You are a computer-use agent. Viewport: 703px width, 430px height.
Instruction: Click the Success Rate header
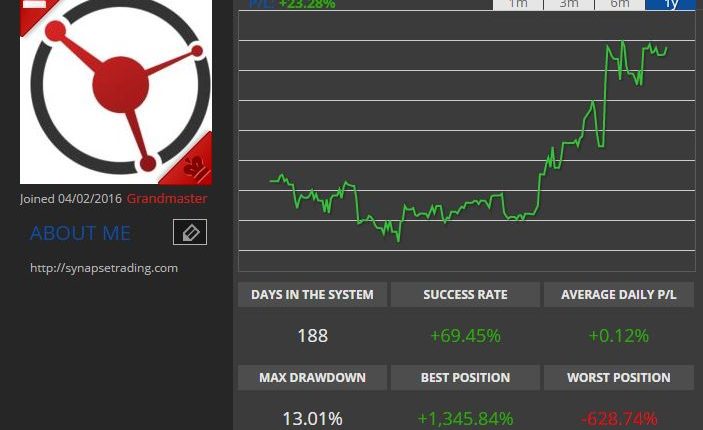pos(465,295)
